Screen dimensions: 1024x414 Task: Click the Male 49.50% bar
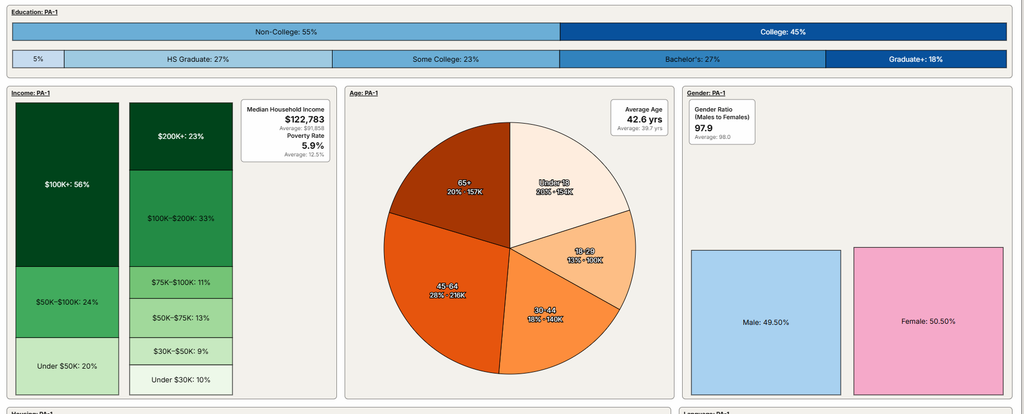766,323
